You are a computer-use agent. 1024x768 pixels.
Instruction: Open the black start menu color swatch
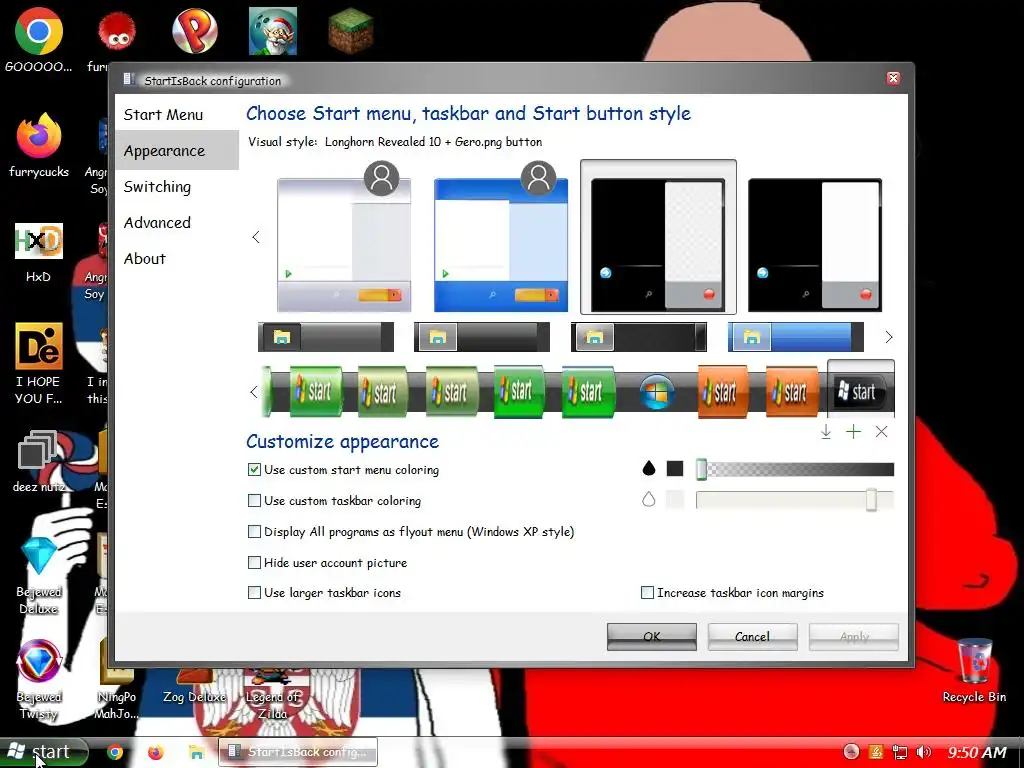click(x=675, y=468)
